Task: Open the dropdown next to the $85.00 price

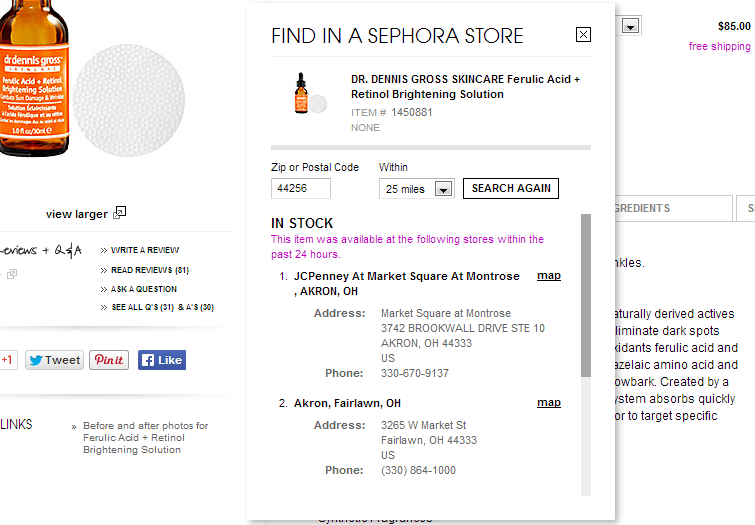Action: 630,26
